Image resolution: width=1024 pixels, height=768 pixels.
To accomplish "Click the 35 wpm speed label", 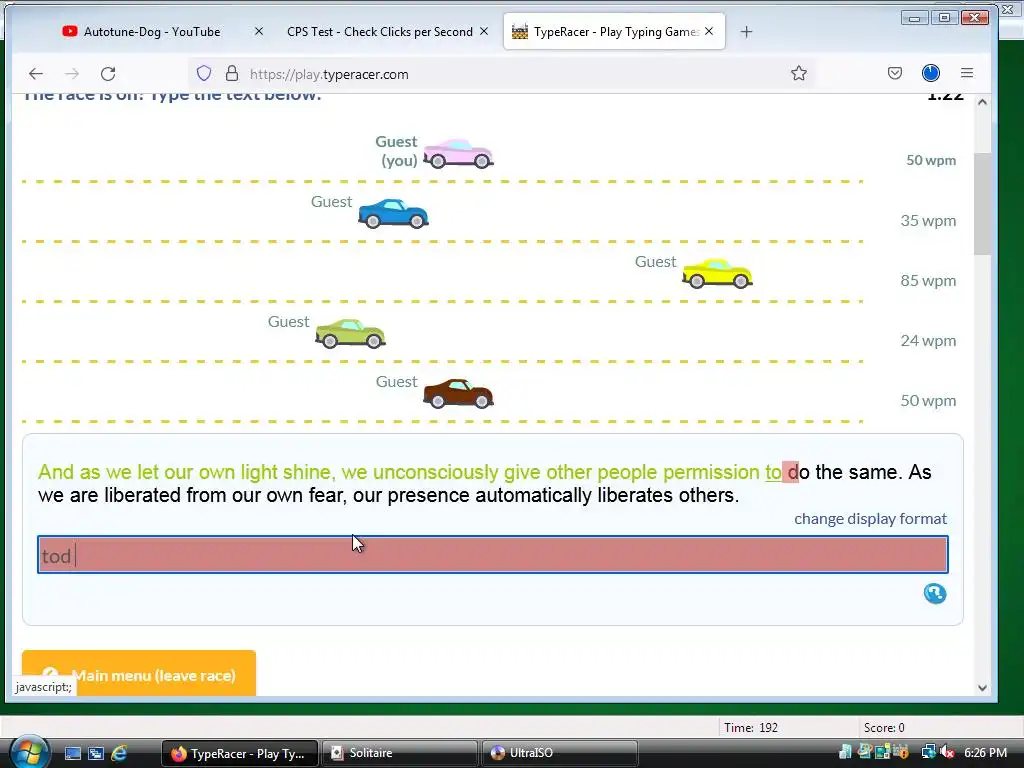I will click(928, 221).
